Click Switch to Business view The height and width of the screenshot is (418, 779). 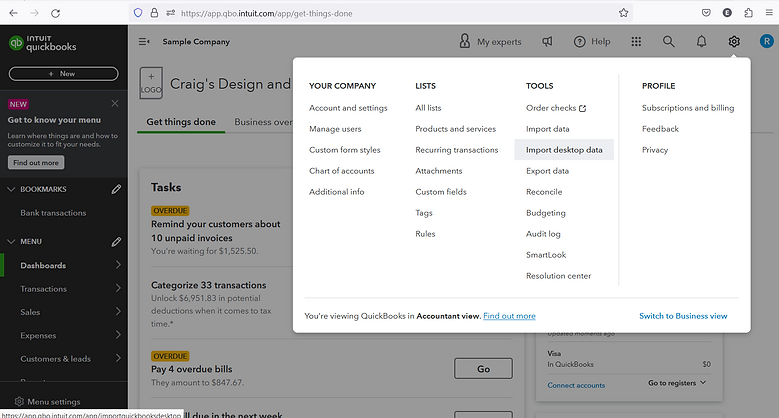[683, 316]
